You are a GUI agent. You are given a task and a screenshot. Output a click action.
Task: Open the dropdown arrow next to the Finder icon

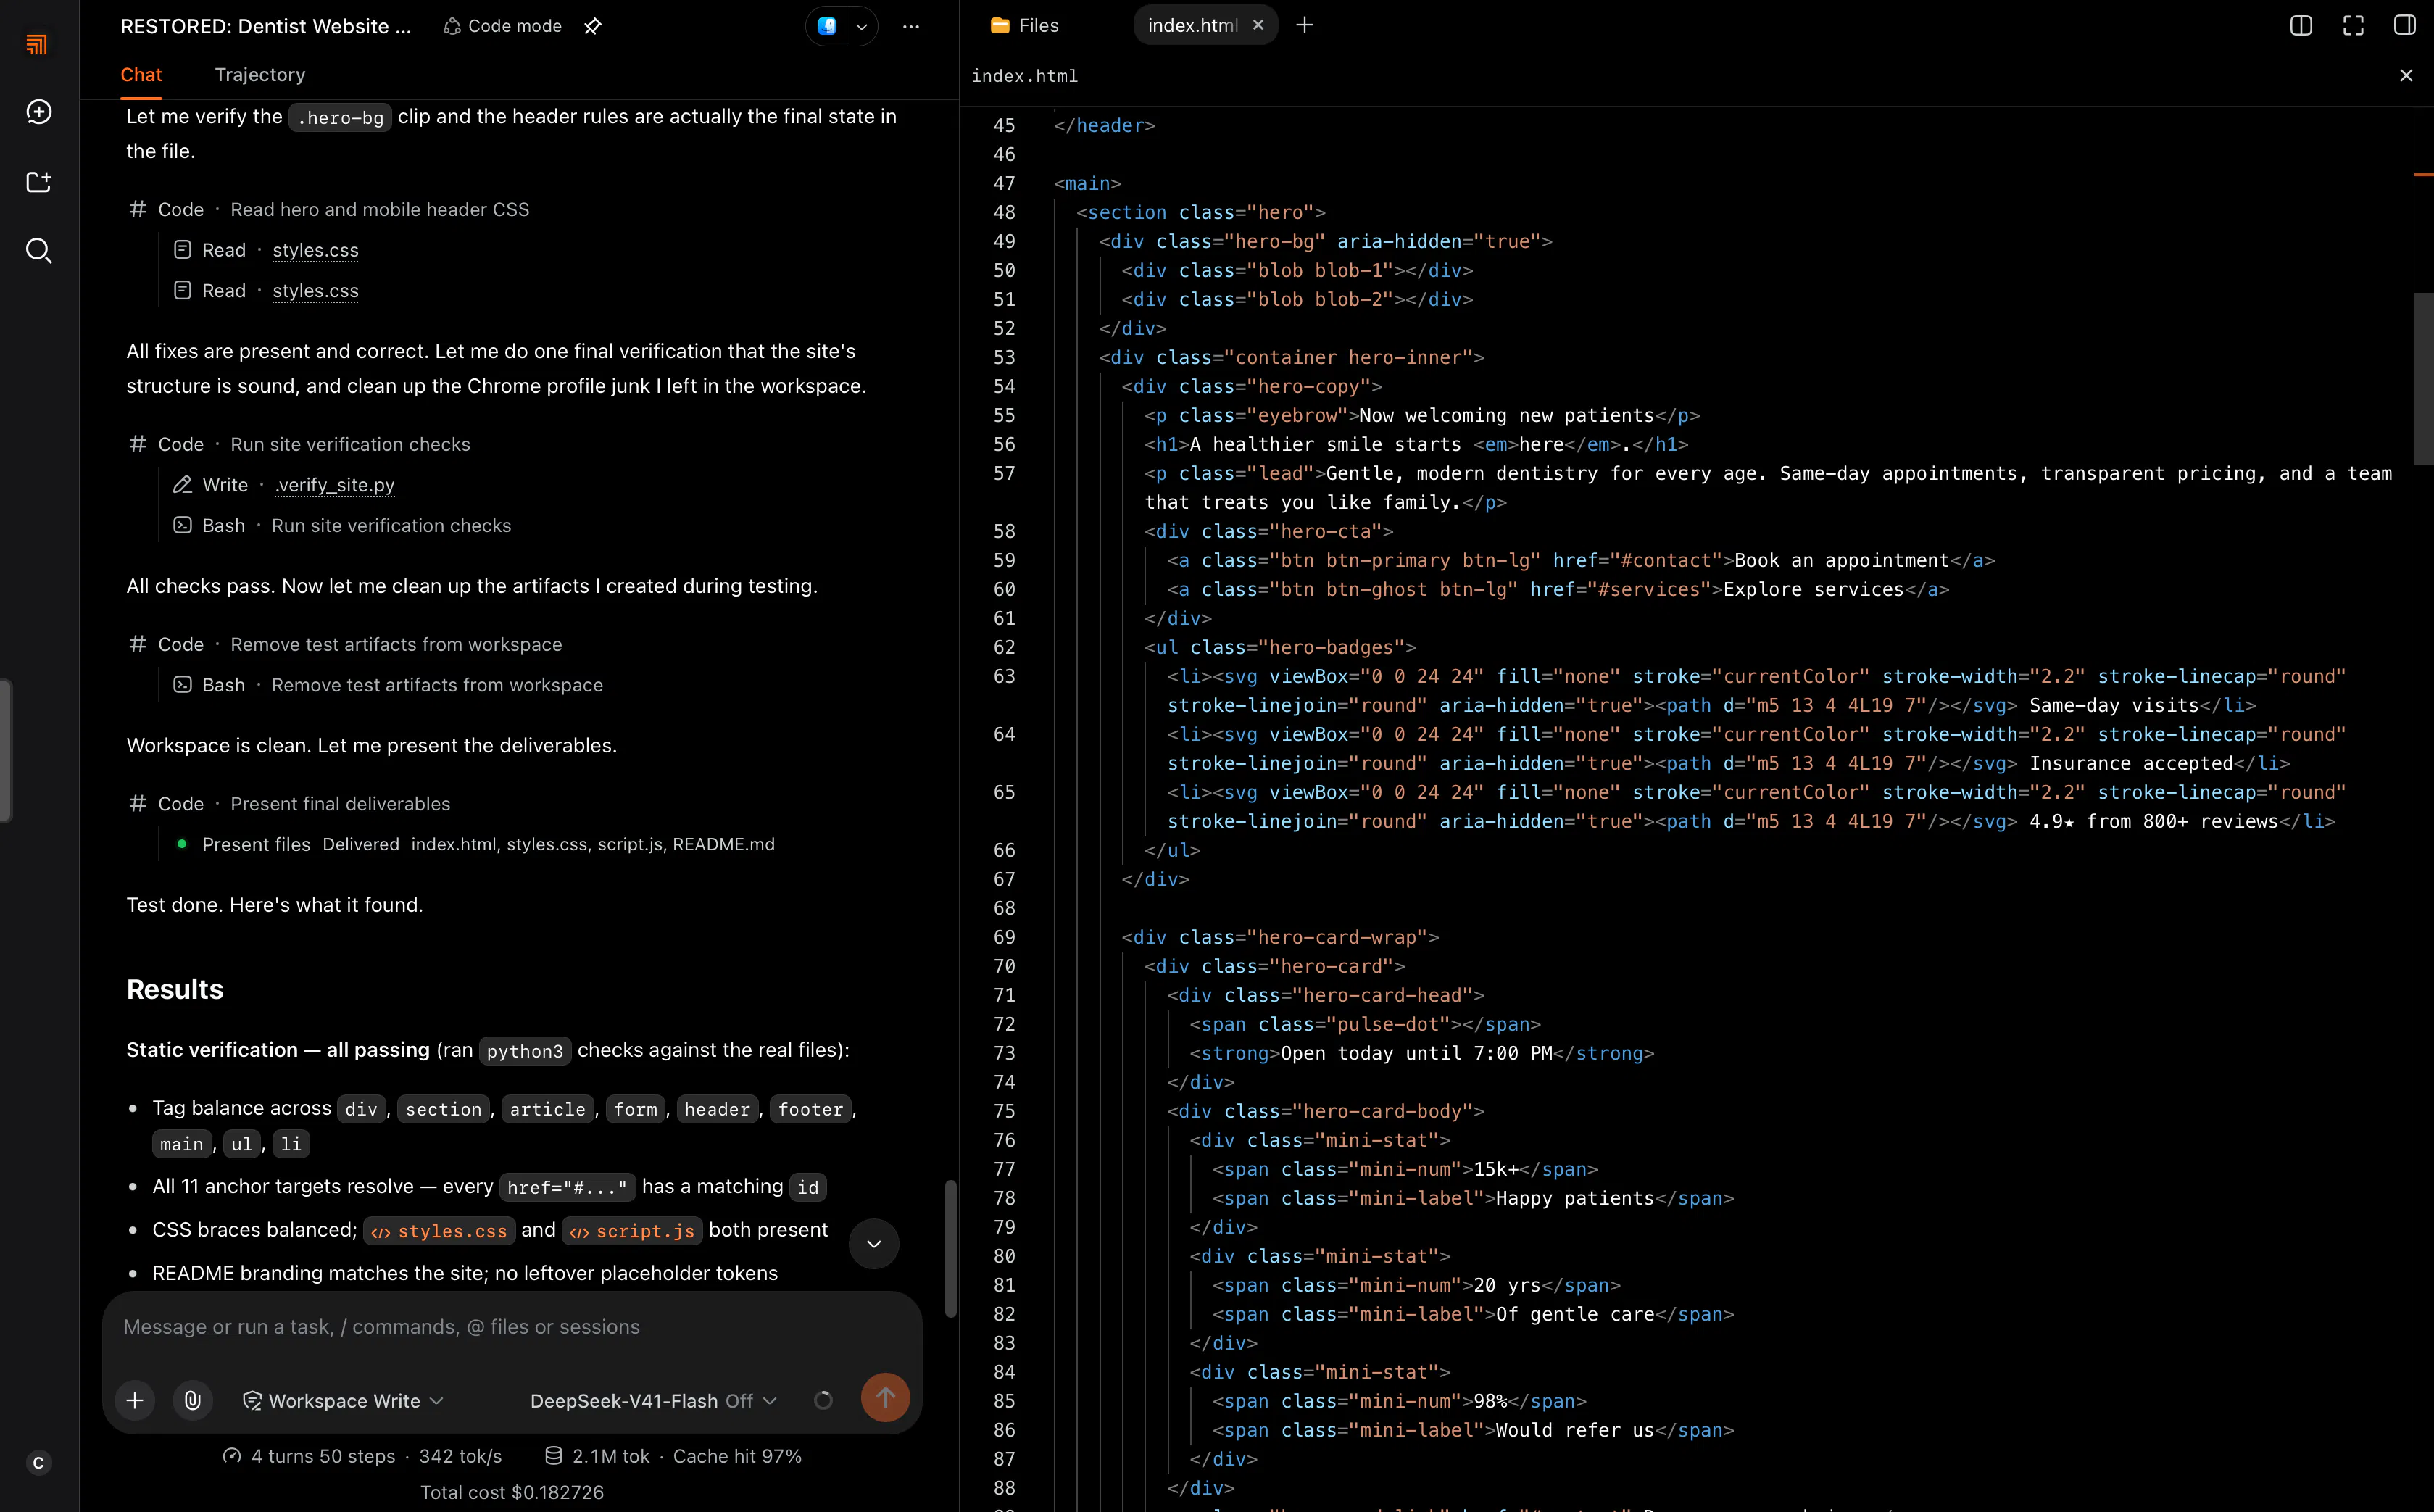pos(861,26)
